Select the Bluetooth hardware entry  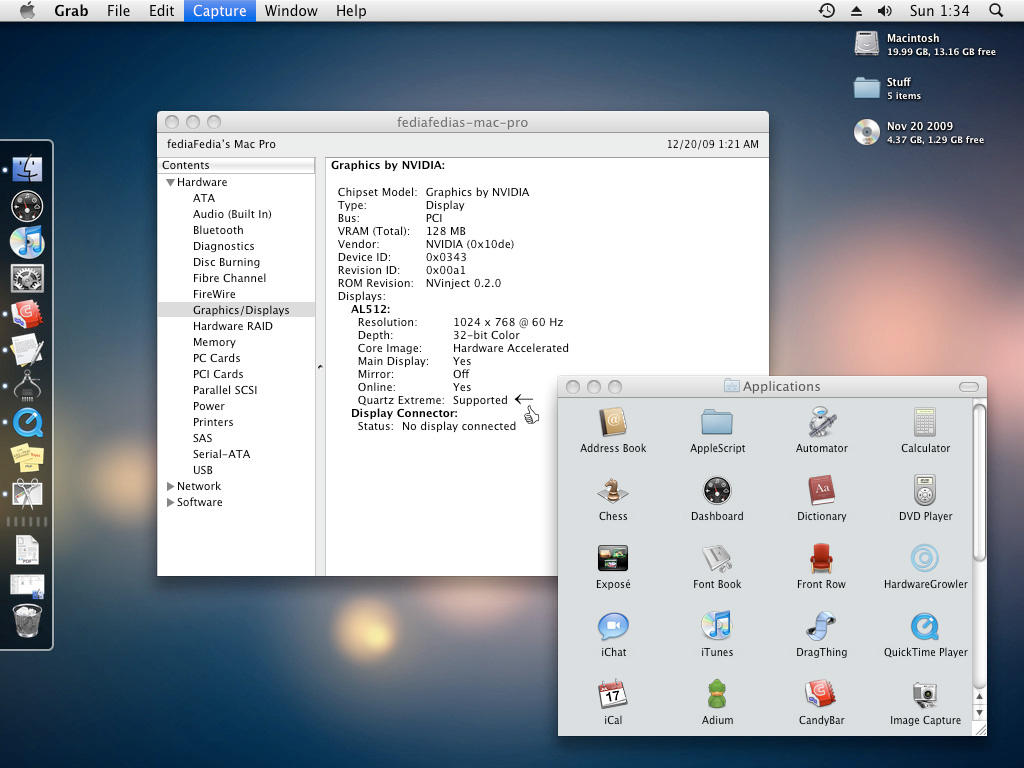point(217,230)
